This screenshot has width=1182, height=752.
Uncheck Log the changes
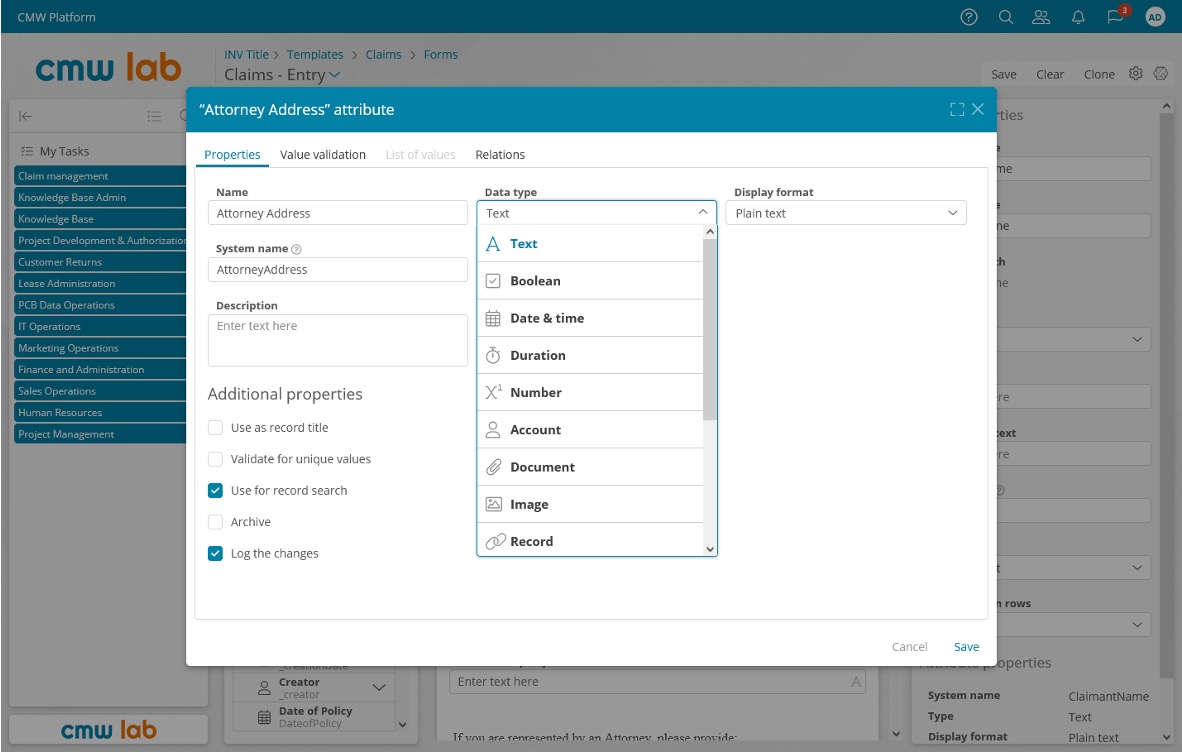pos(216,554)
